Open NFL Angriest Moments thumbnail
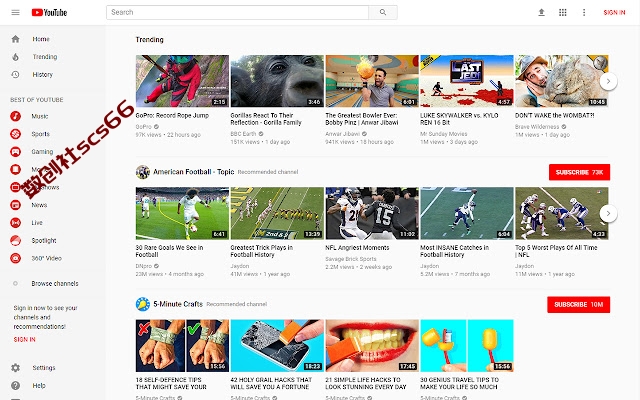Viewport: 640px width, 400px height. pyautogui.click(x=372, y=213)
